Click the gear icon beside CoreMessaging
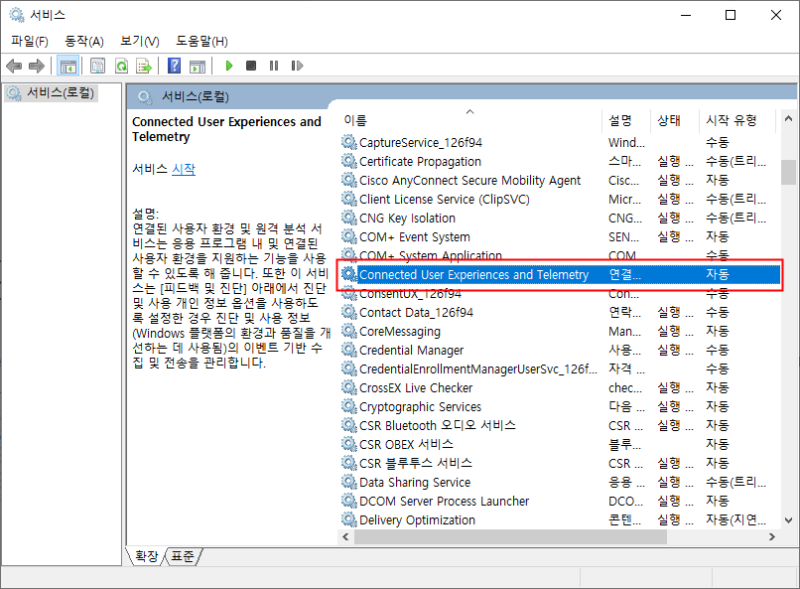The height and width of the screenshot is (589, 800). (x=349, y=331)
